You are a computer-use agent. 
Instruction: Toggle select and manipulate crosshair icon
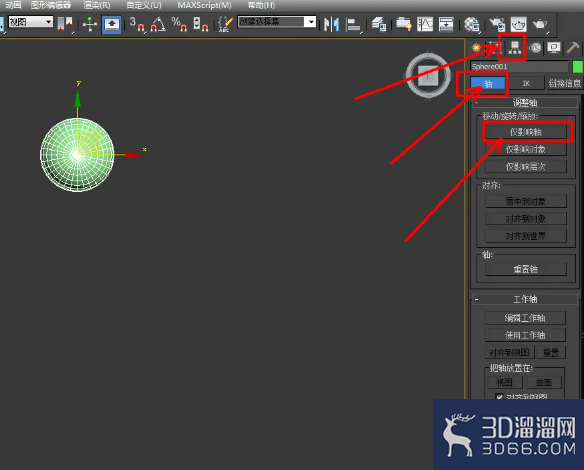tap(90, 25)
